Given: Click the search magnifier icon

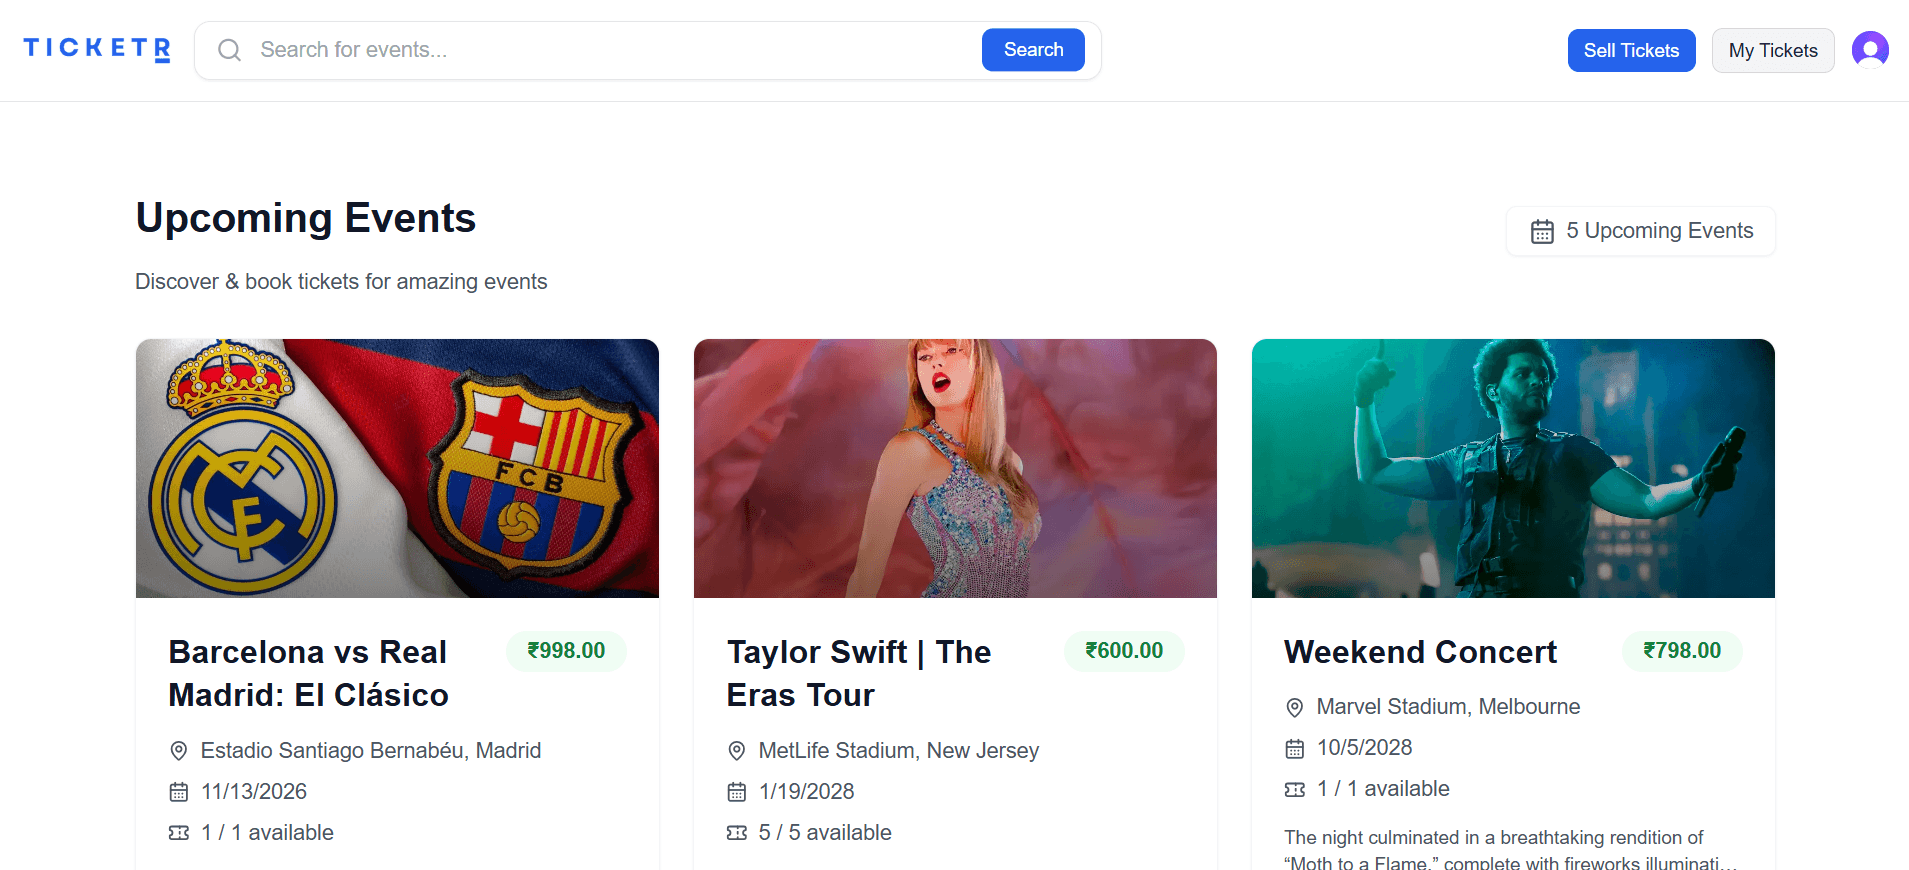Looking at the screenshot, I should click(x=229, y=49).
